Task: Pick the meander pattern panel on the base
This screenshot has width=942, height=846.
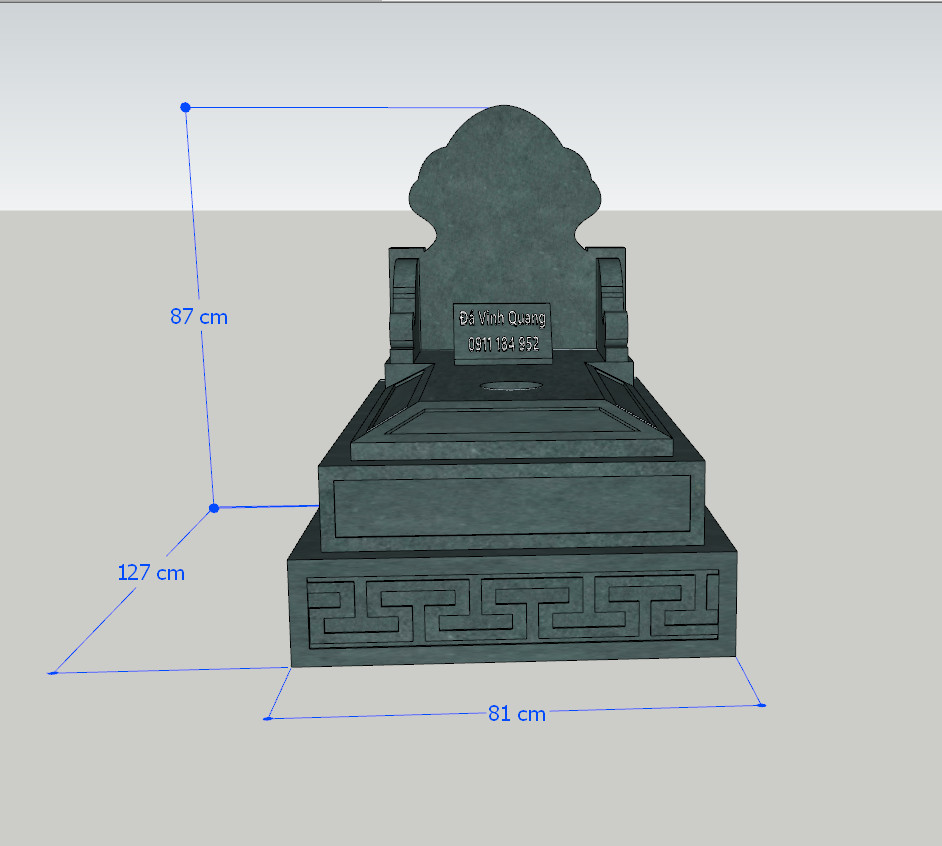Action: (x=512, y=609)
